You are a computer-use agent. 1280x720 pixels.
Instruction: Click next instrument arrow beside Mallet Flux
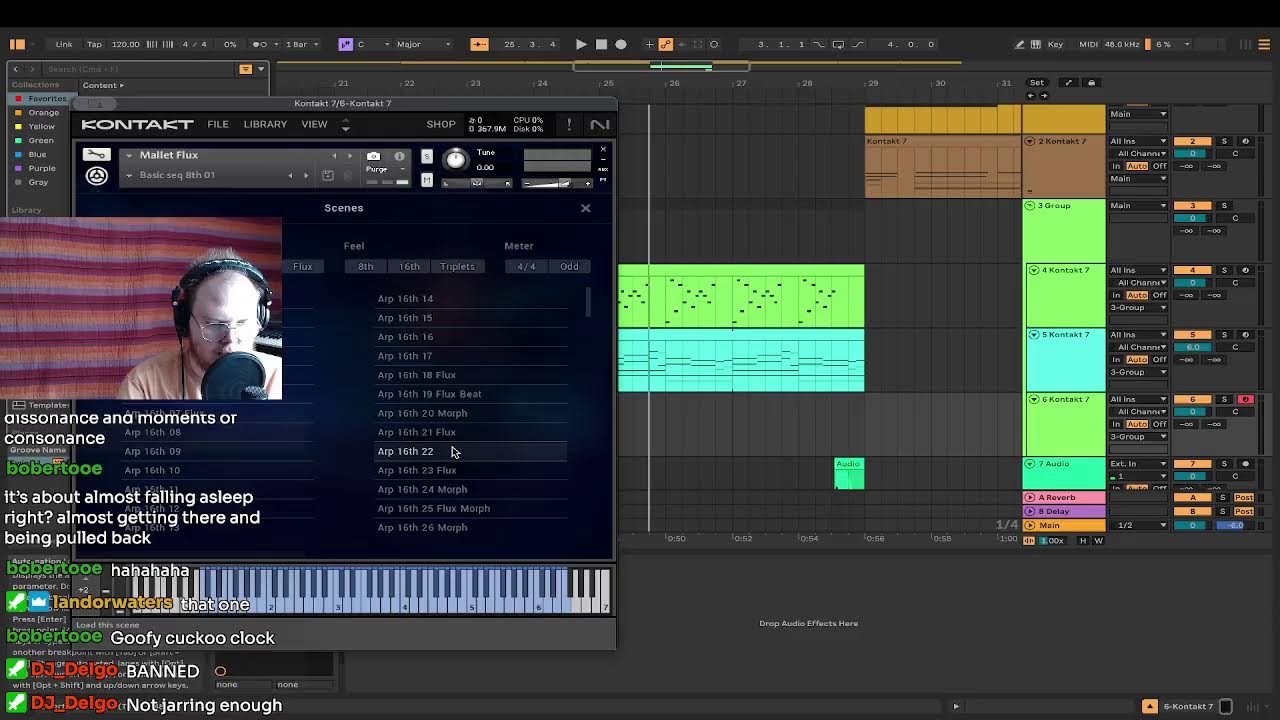349,156
